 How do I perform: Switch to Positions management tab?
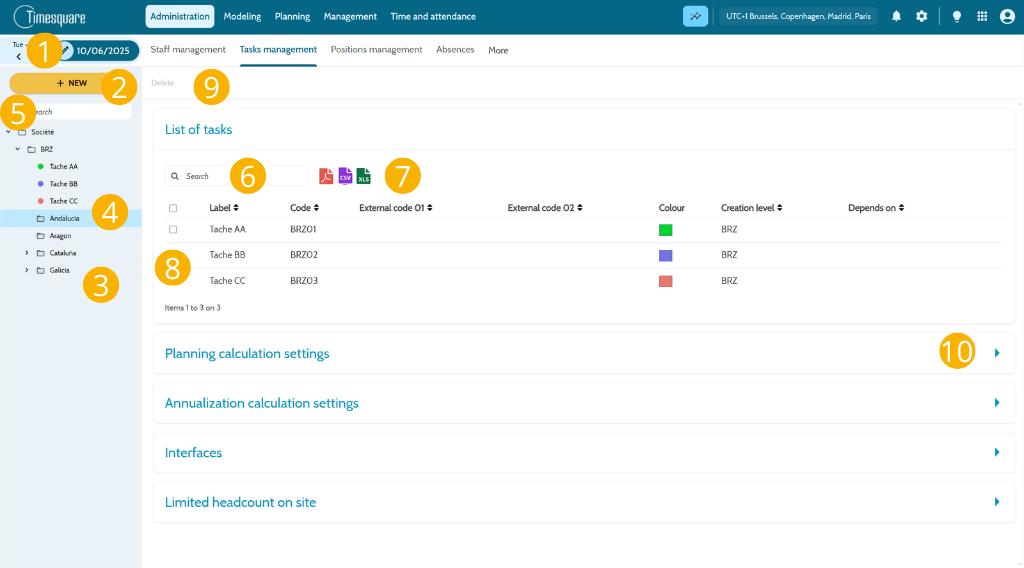pos(376,50)
